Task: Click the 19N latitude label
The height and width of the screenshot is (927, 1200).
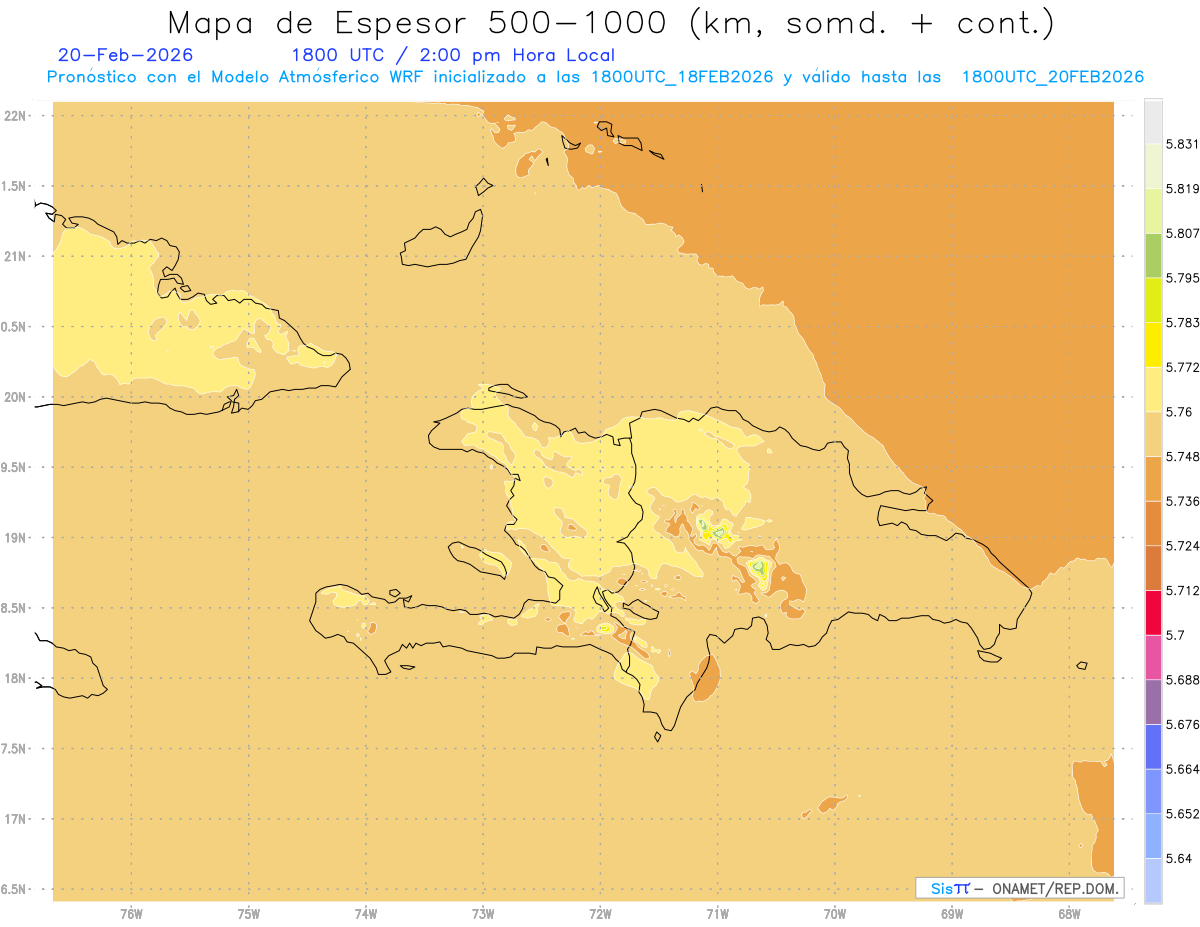Action: [x=16, y=538]
